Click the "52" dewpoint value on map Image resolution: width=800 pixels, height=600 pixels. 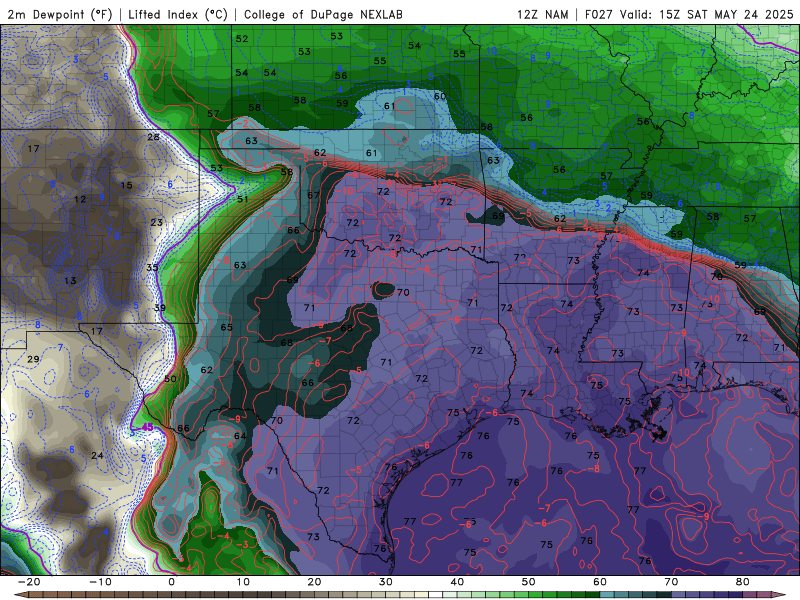(x=242, y=39)
